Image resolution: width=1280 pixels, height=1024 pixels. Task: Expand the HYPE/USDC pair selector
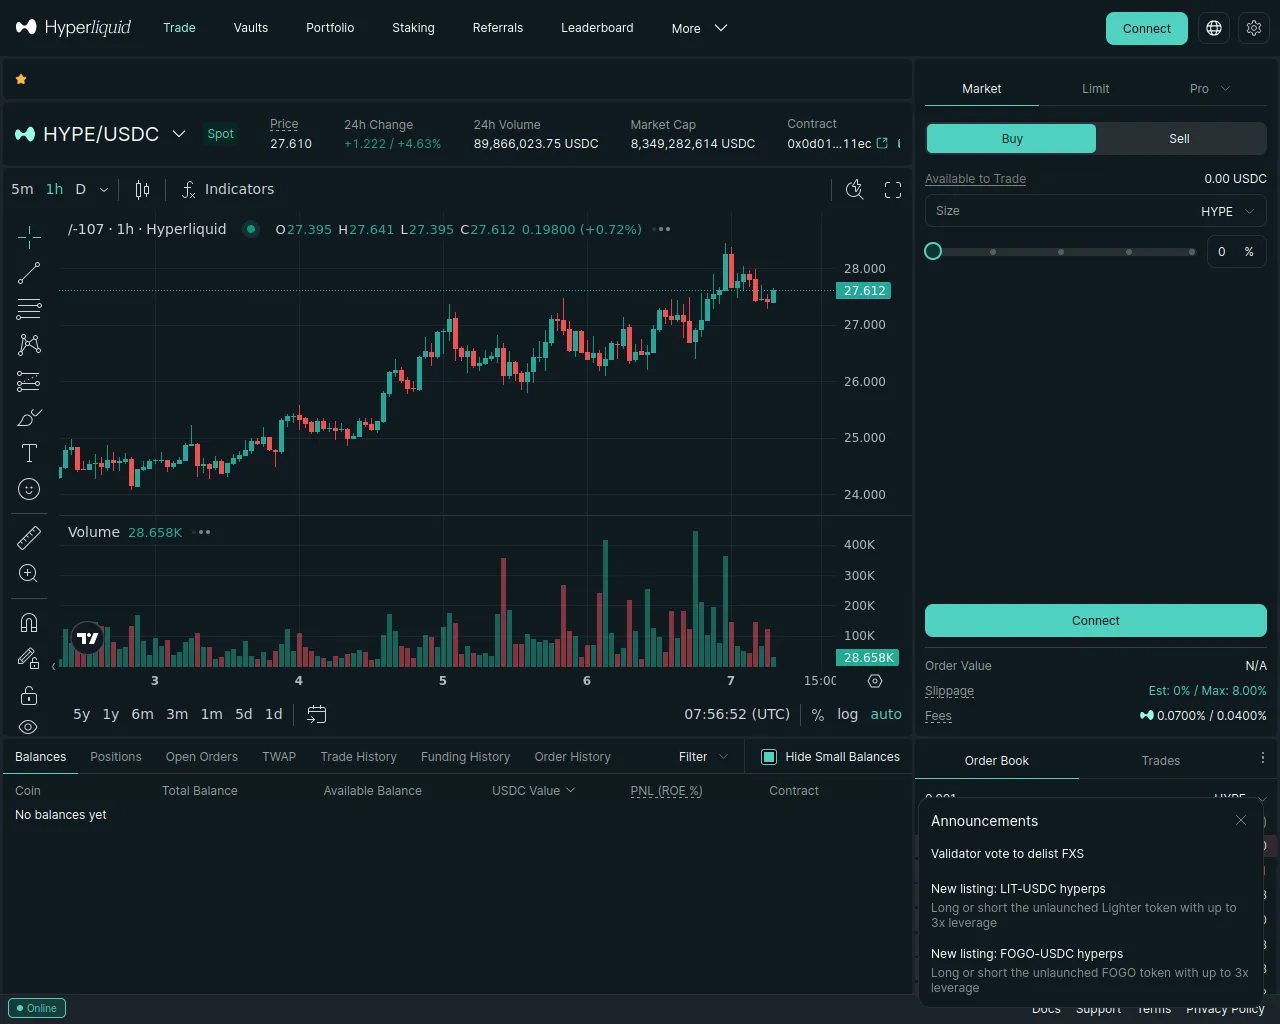179,134
